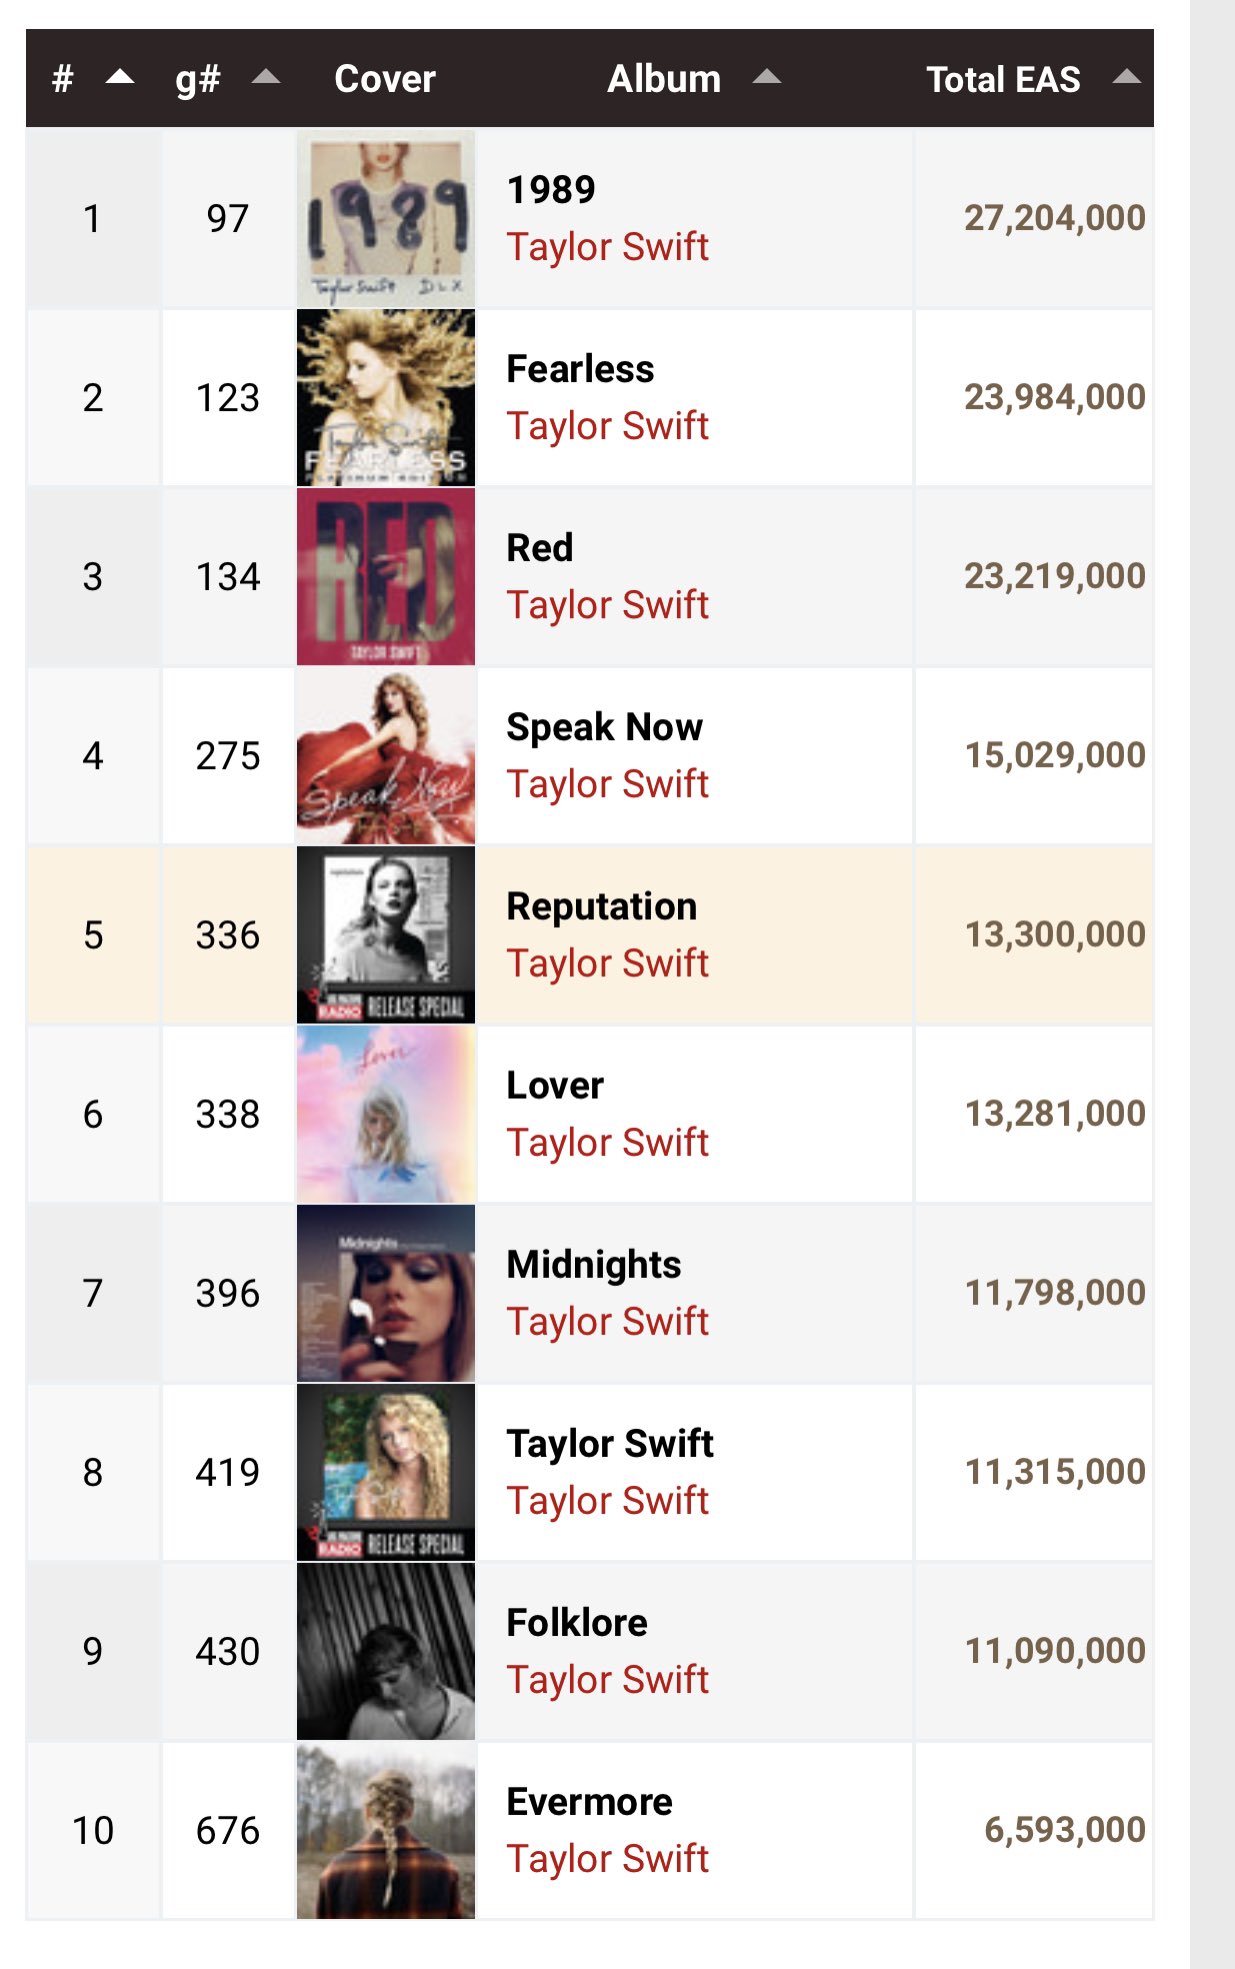Click the Red album cover
This screenshot has width=1235, height=1969.
386,576
